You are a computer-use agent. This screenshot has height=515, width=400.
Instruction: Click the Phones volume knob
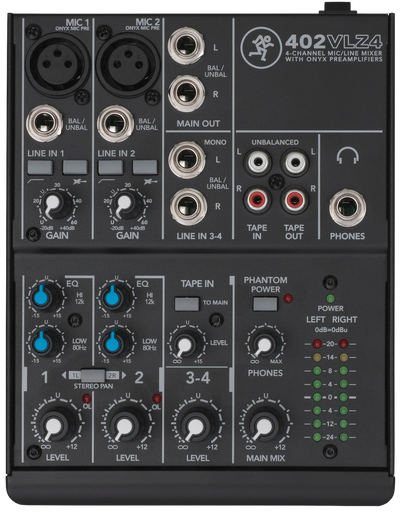click(x=265, y=345)
